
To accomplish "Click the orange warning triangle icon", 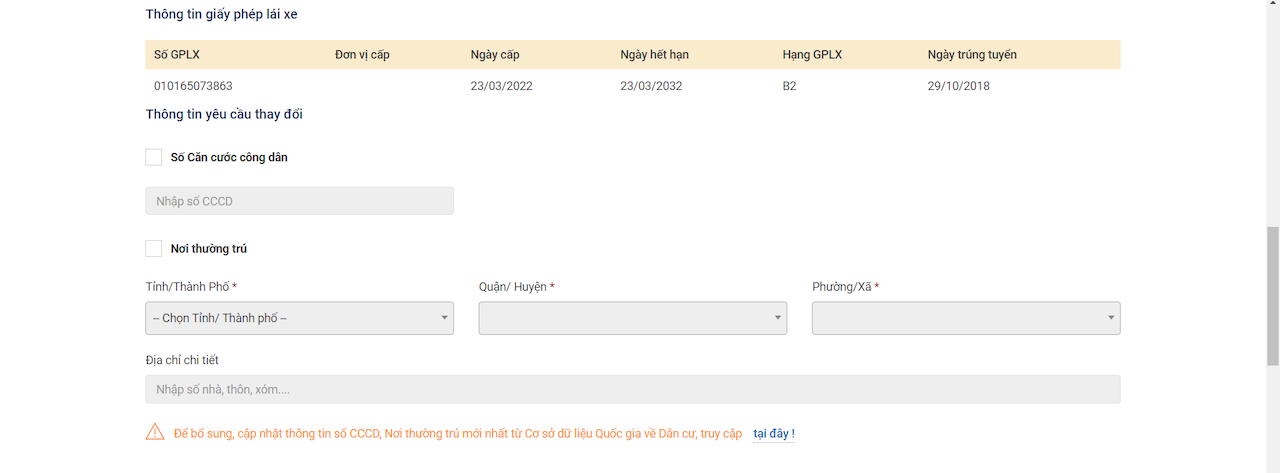I will [155, 432].
